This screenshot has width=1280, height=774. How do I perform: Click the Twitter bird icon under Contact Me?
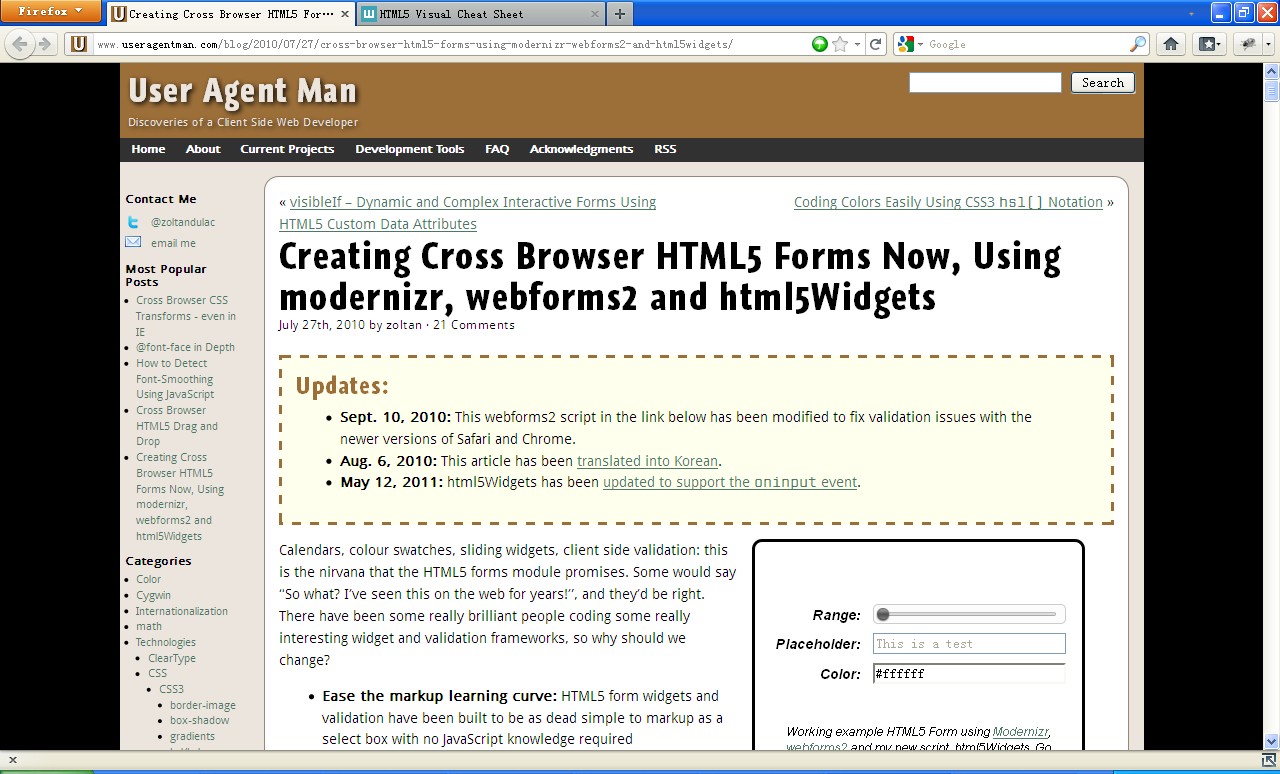[x=133, y=222]
